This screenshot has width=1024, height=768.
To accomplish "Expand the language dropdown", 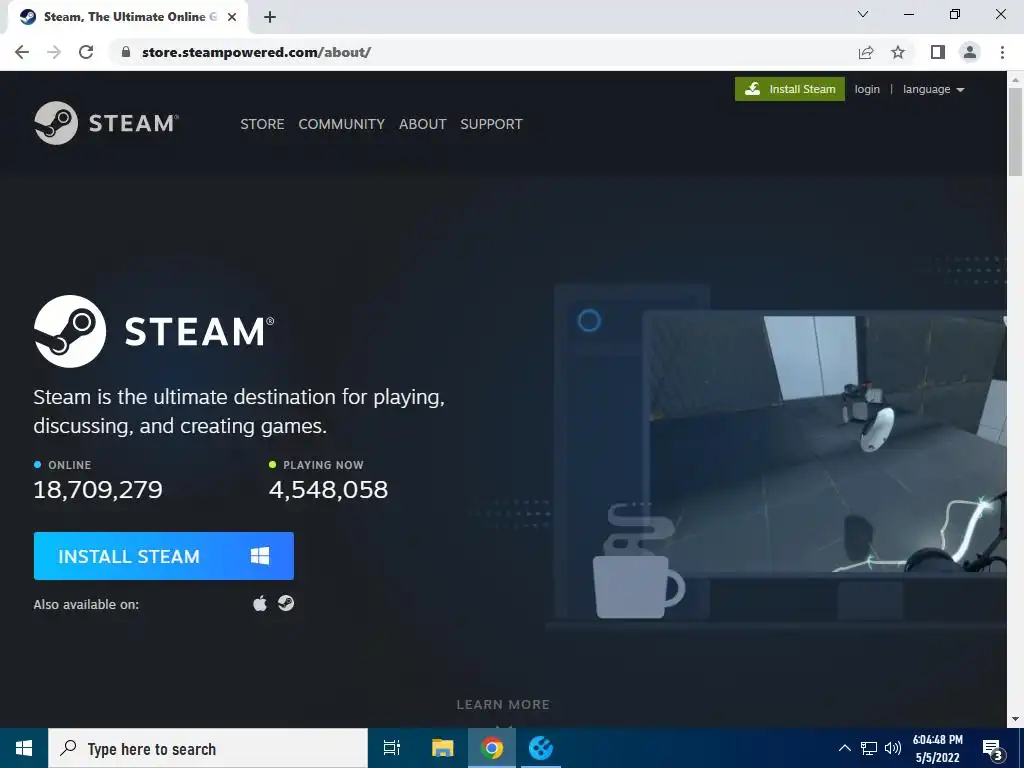I will 933,89.
